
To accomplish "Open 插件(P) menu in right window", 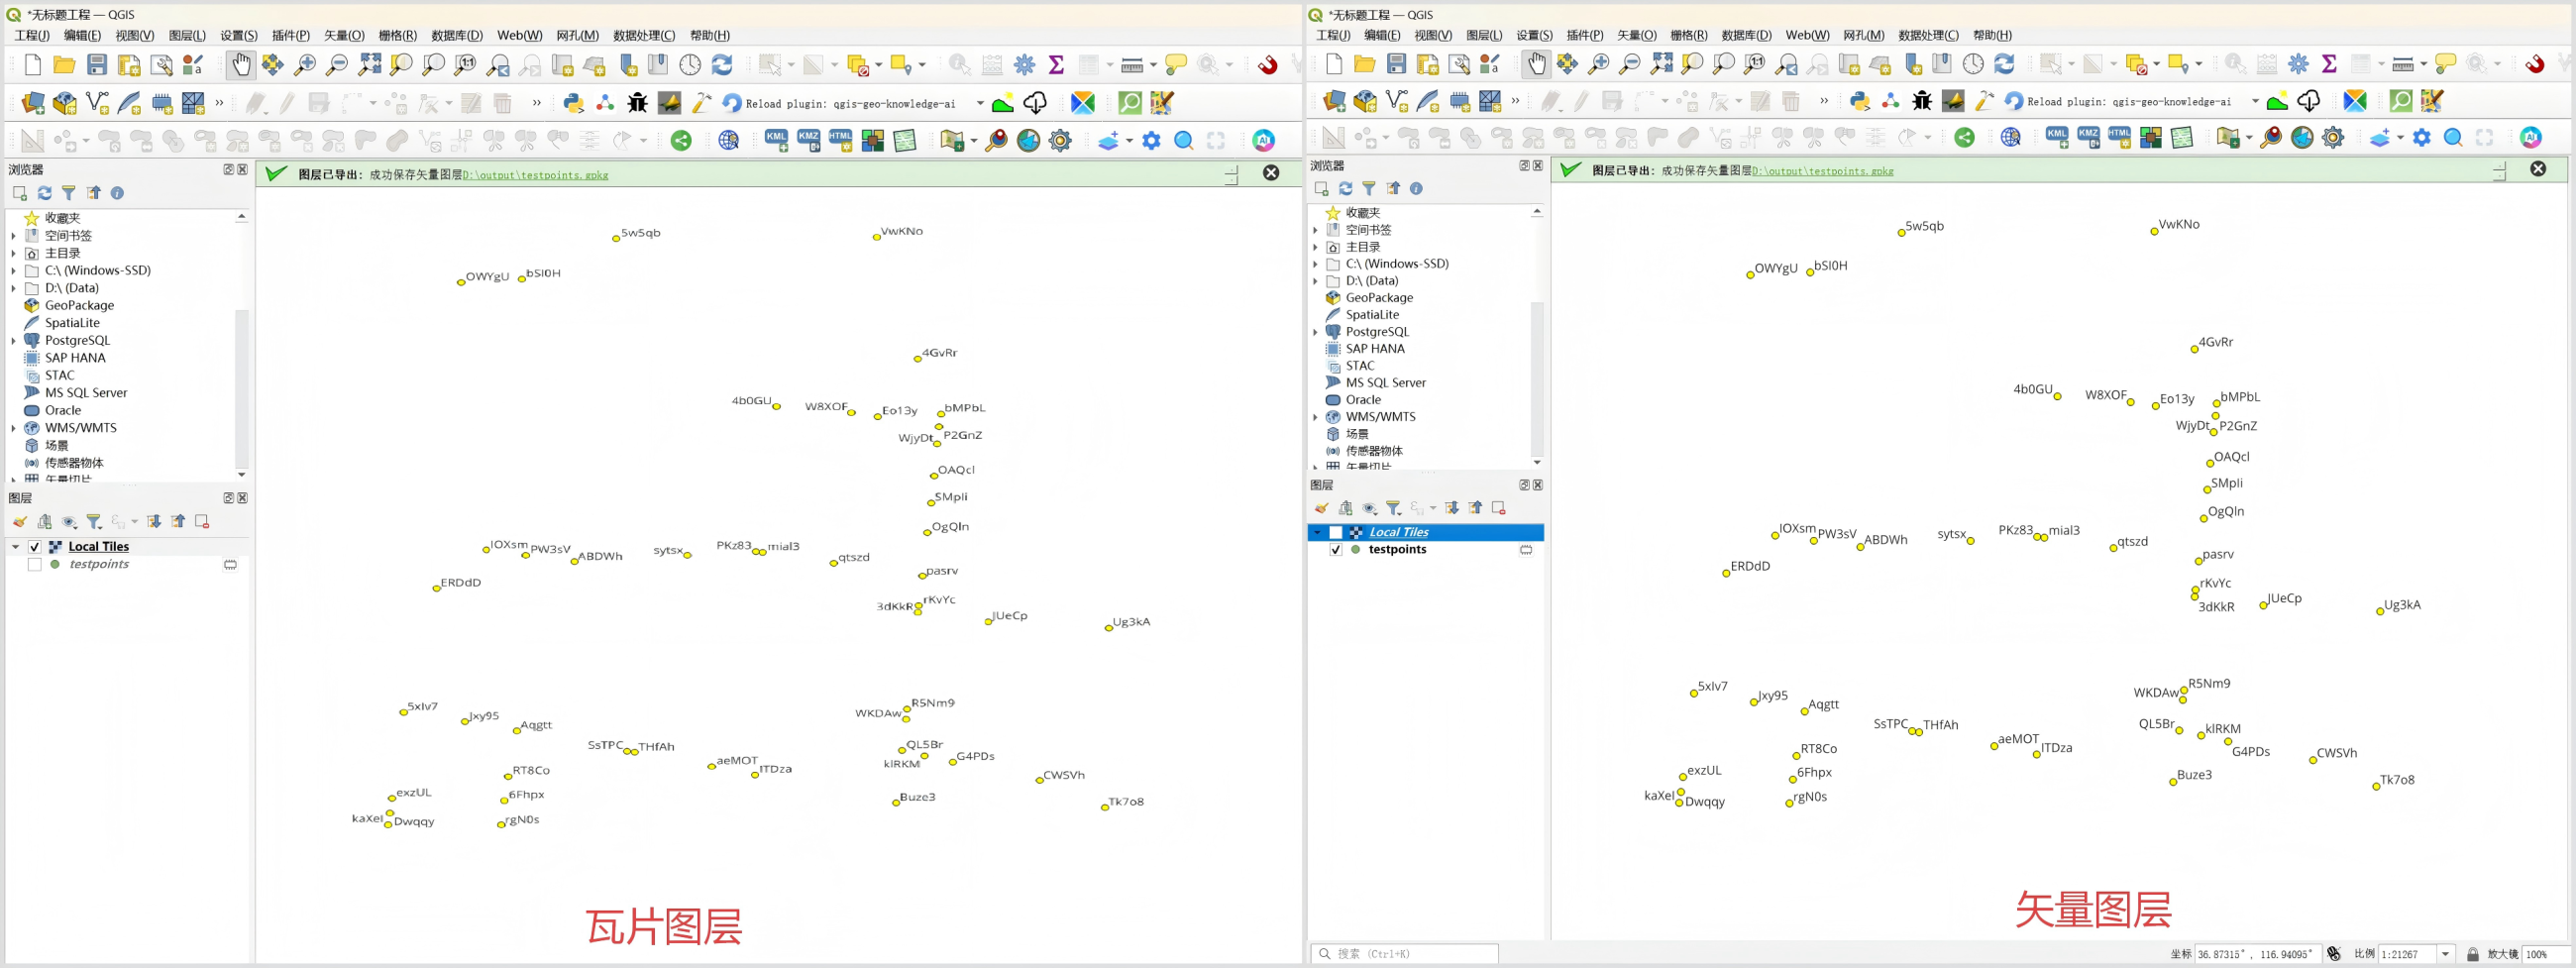I will (1585, 35).
